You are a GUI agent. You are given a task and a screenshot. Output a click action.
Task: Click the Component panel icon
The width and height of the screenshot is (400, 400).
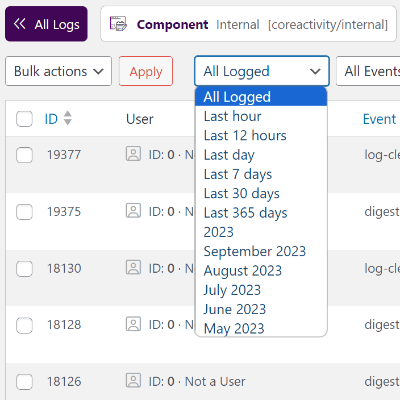tap(118, 24)
